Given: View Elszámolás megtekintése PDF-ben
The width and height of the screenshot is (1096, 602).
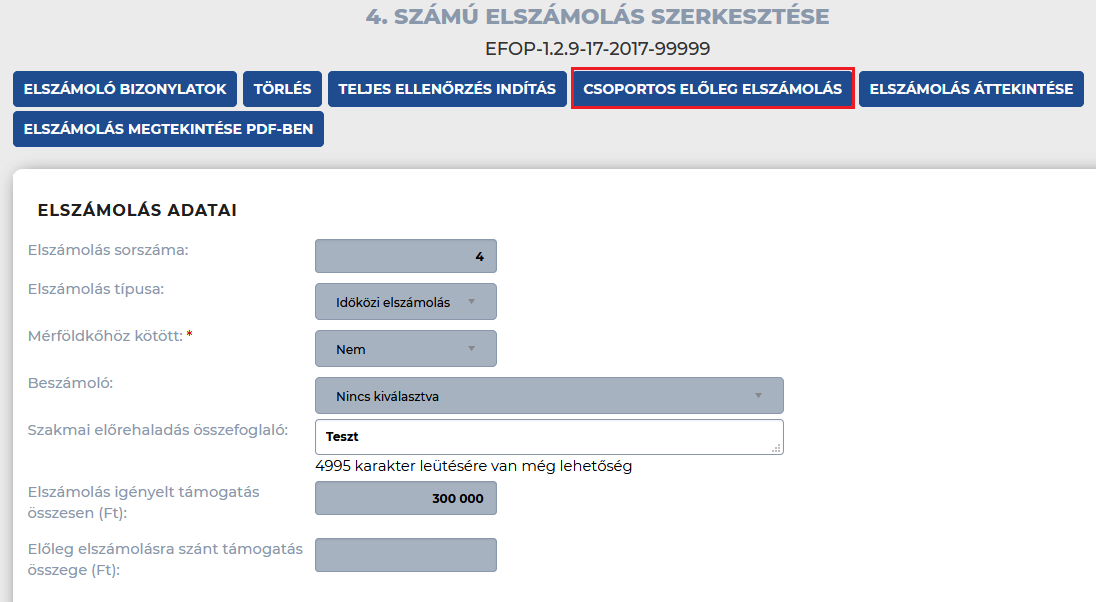Looking at the screenshot, I should click(168, 129).
